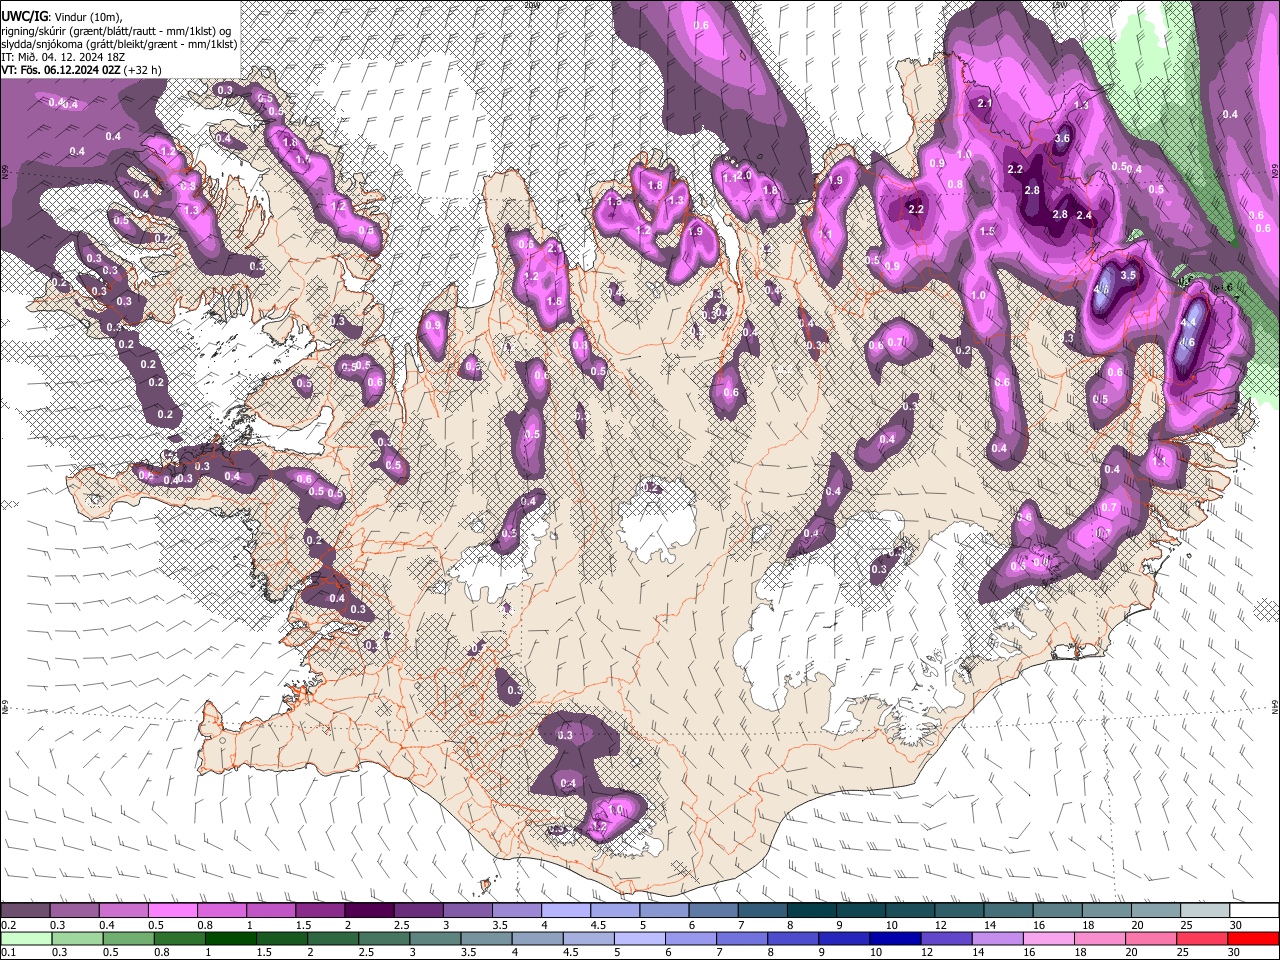The image size is (1280, 960).
Task: Pick the darkest purple swatch between 2 and 2.5
Action: (x=369, y=911)
